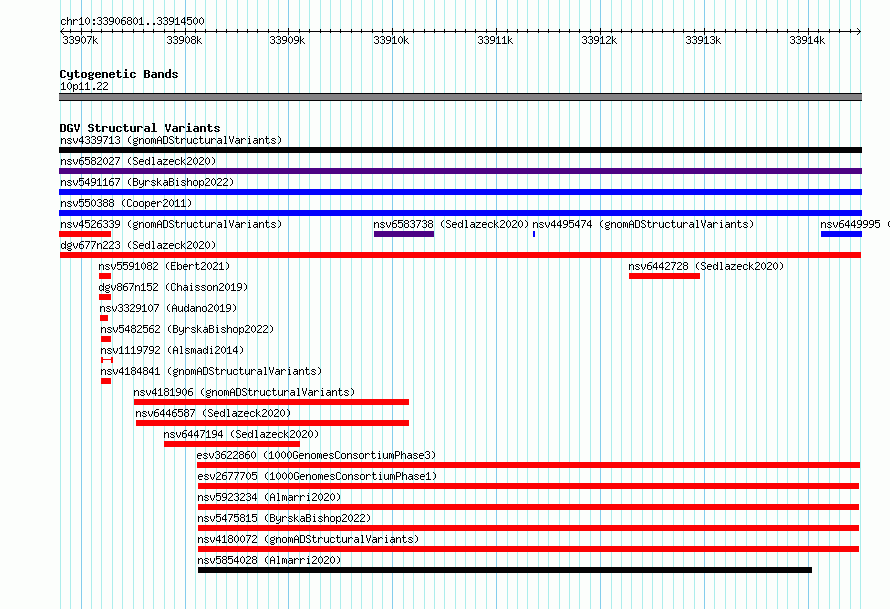Click the blue nsv6449995 variant bar
890x609 pixels.
tap(841, 234)
